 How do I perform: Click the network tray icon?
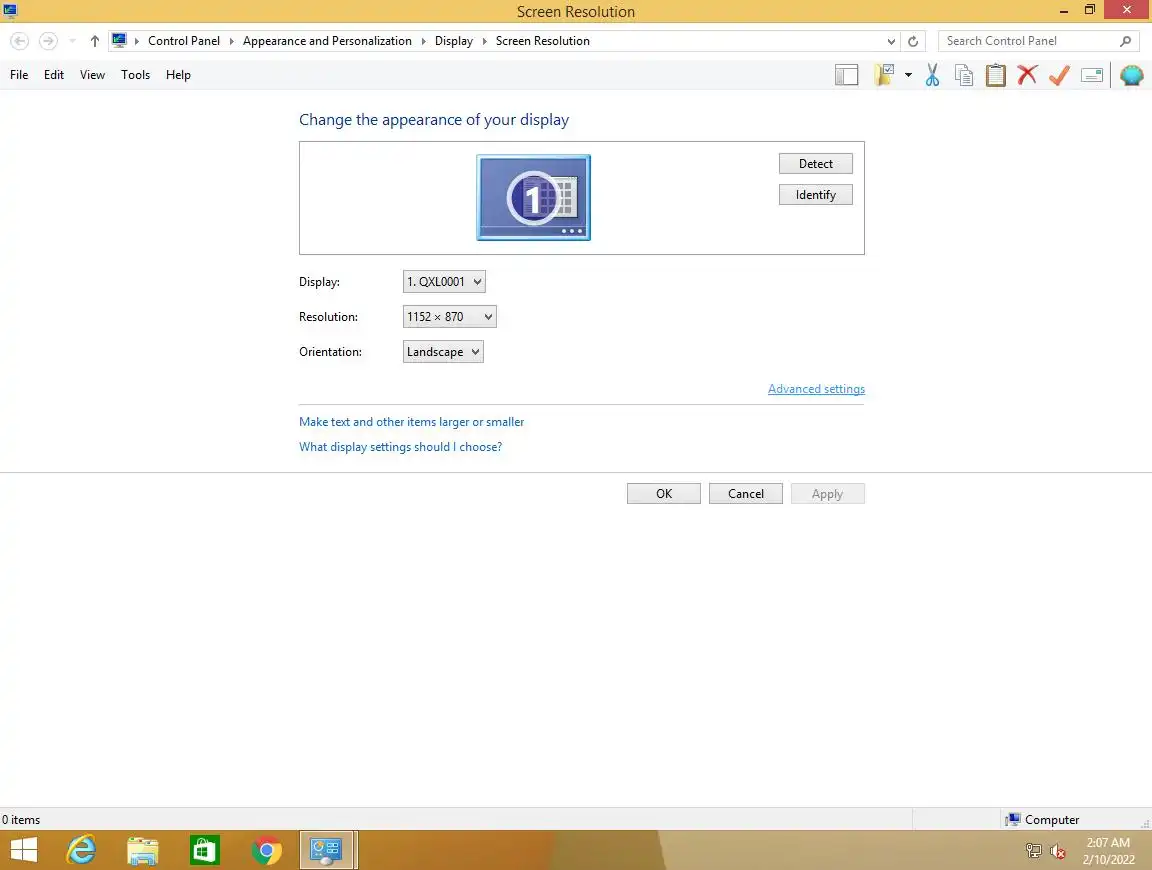point(1033,851)
